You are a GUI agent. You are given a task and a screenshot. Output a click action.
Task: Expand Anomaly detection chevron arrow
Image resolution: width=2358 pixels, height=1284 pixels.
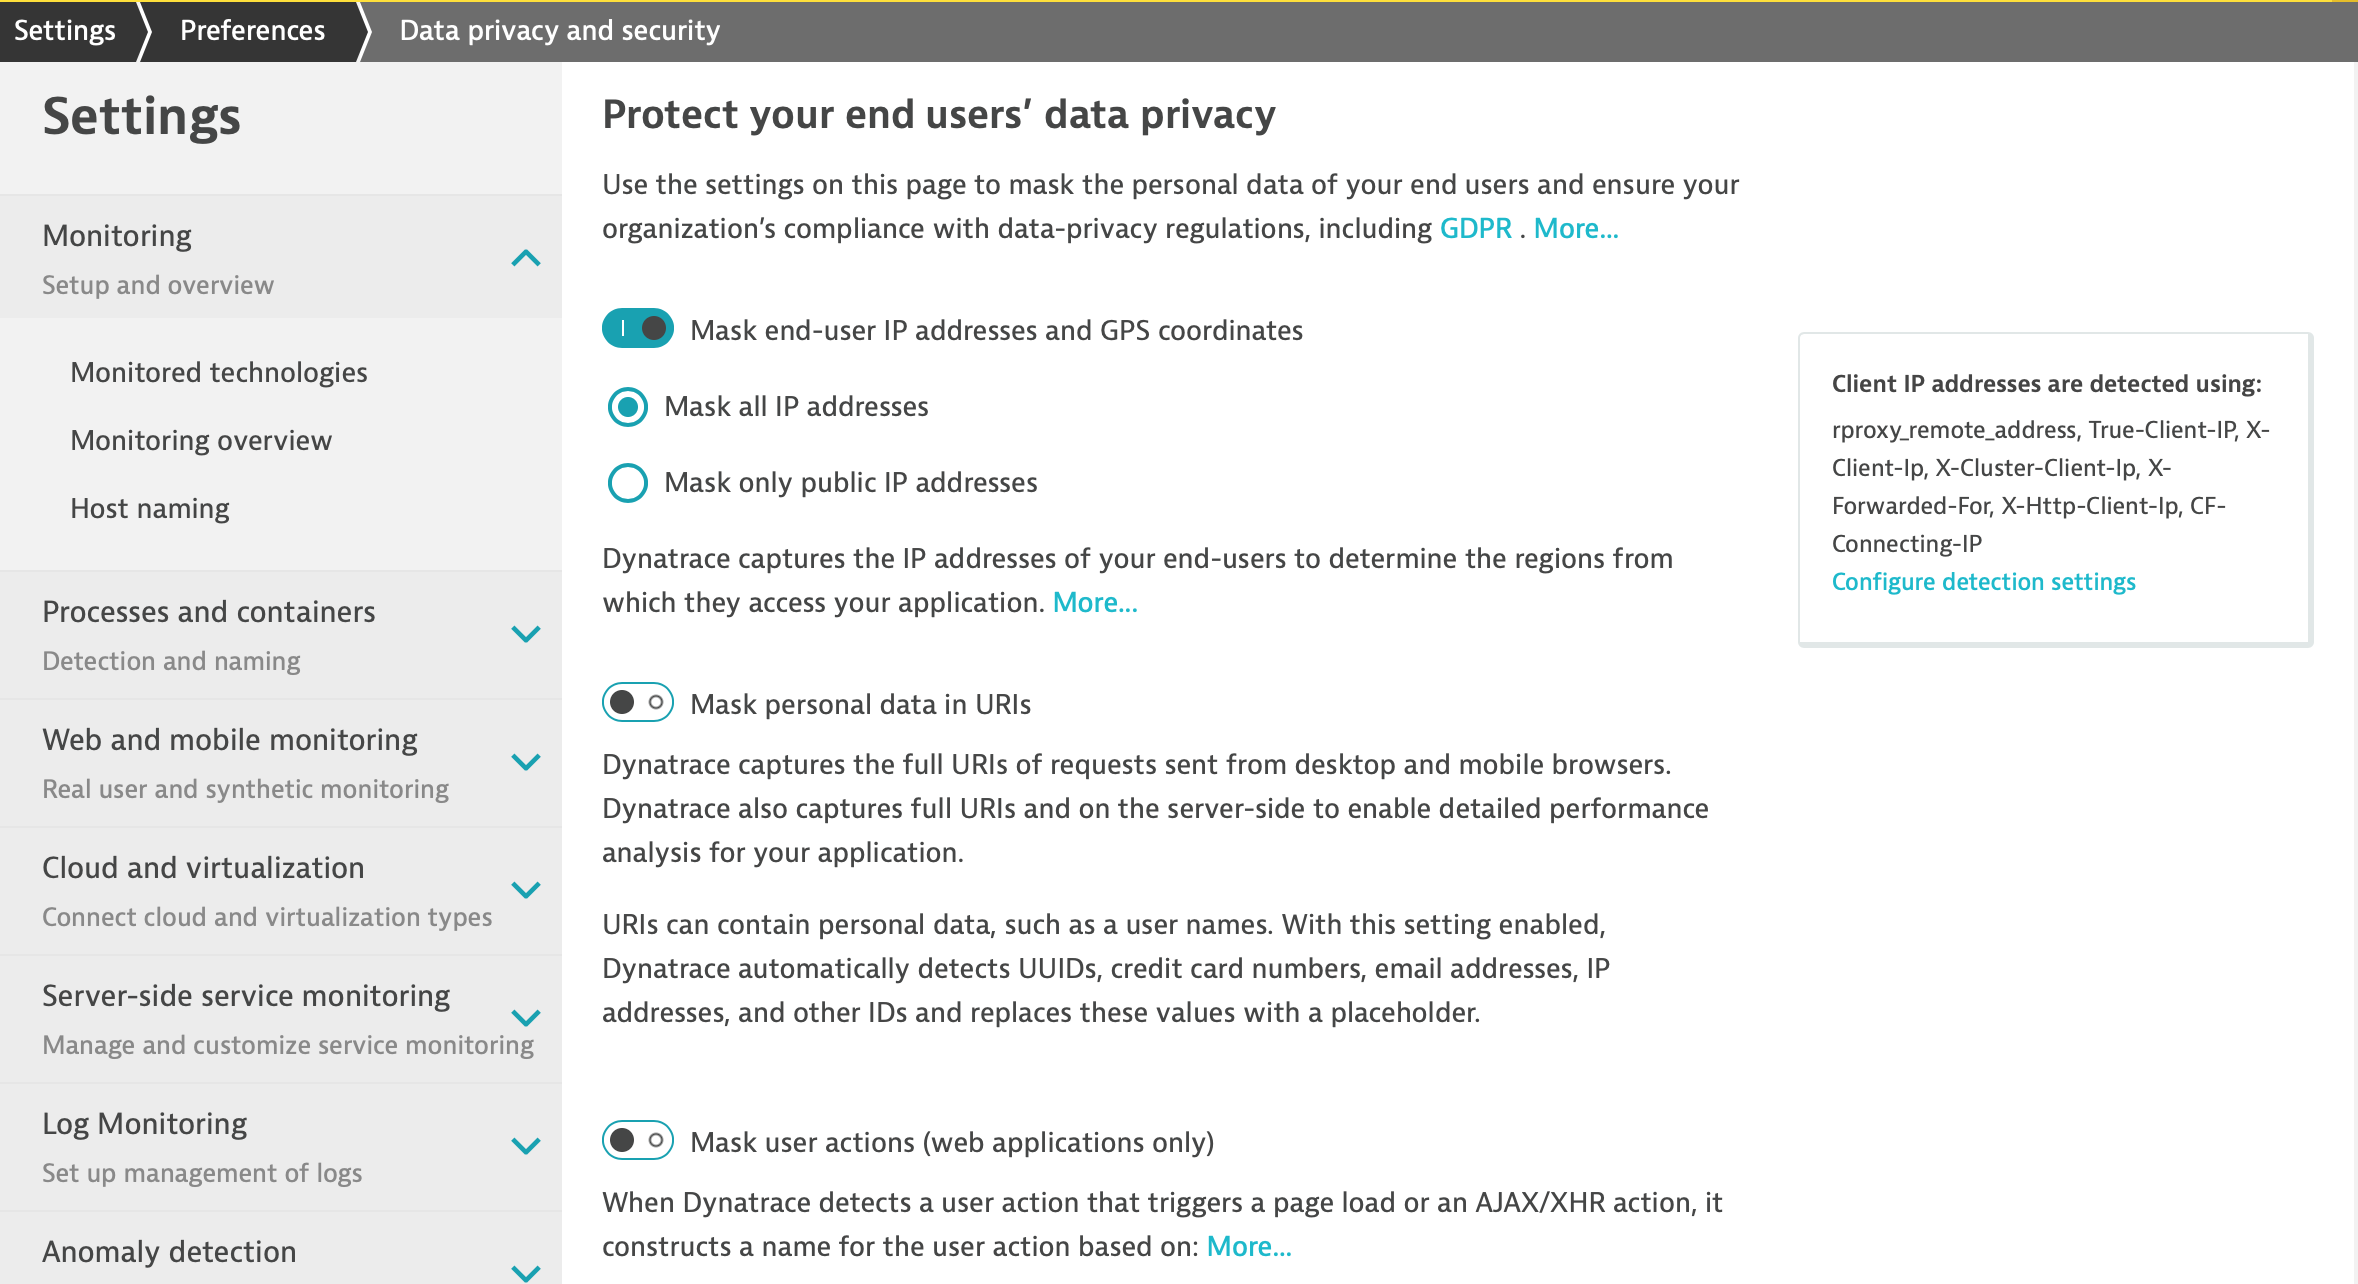pyautogui.click(x=525, y=1272)
